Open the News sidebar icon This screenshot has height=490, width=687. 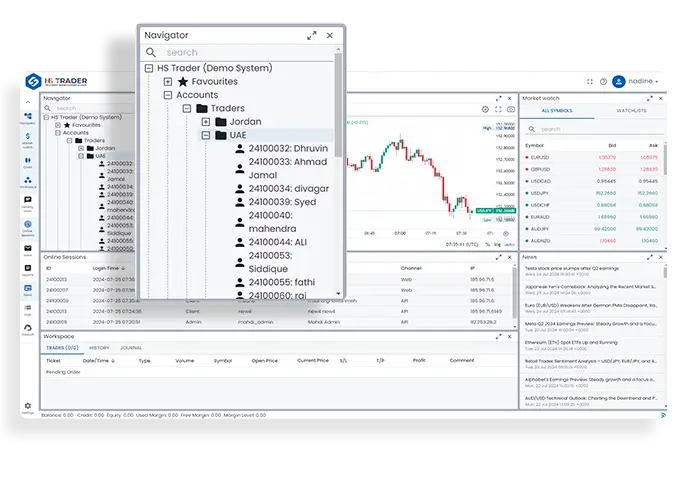(28, 289)
